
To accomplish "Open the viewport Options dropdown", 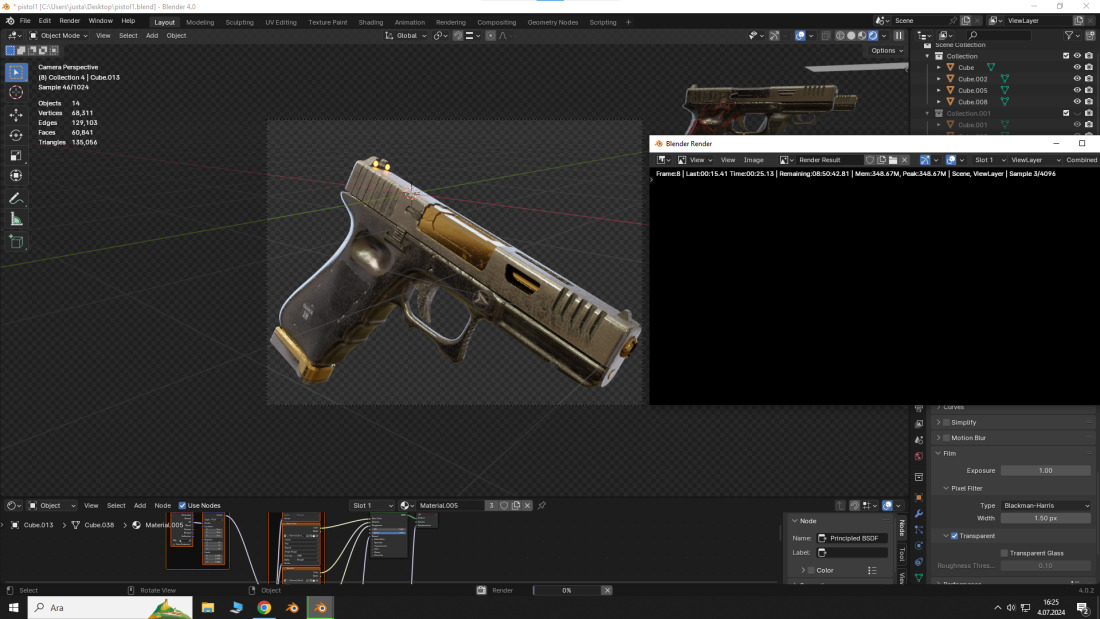I will 887,51.
